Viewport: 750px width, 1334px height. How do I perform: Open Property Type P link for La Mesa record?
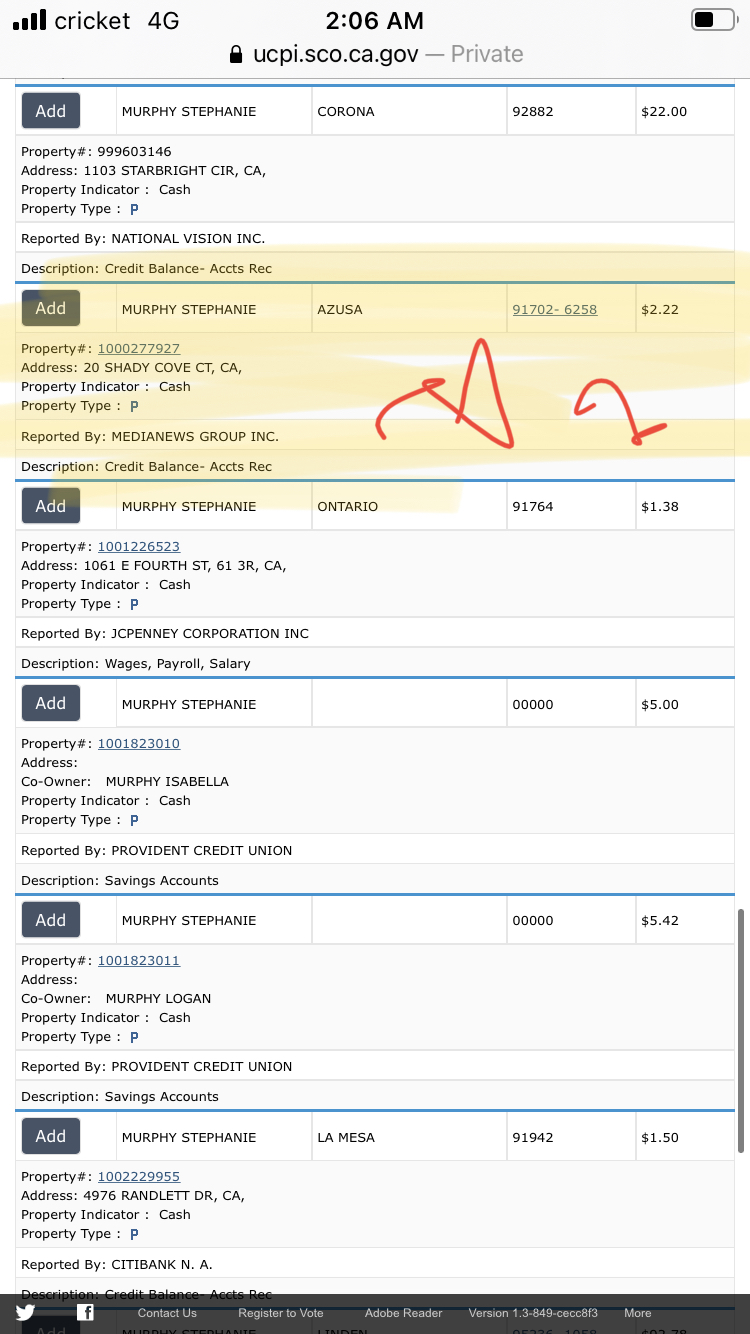pos(134,1234)
